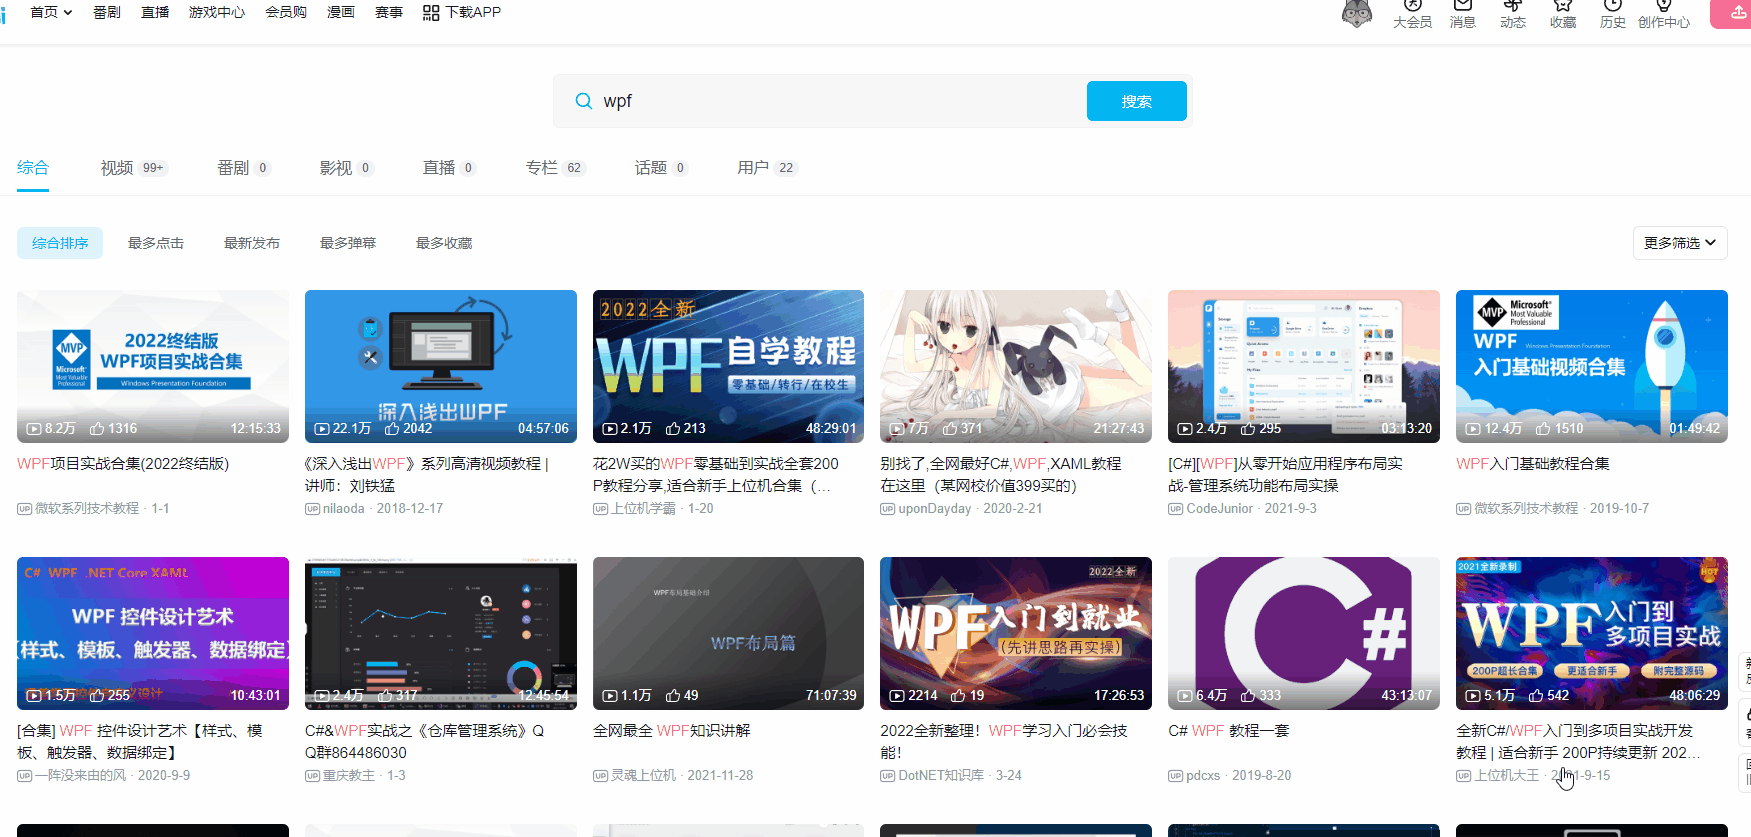The height and width of the screenshot is (837, 1751).
Task: Click the 下载APP grid icon
Action: tap(431, 12)
